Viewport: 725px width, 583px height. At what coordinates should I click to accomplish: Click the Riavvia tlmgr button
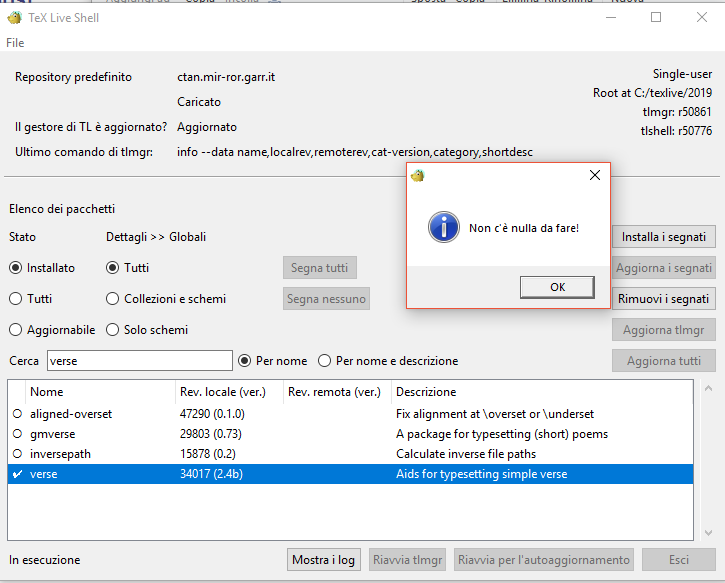(407, 560)
